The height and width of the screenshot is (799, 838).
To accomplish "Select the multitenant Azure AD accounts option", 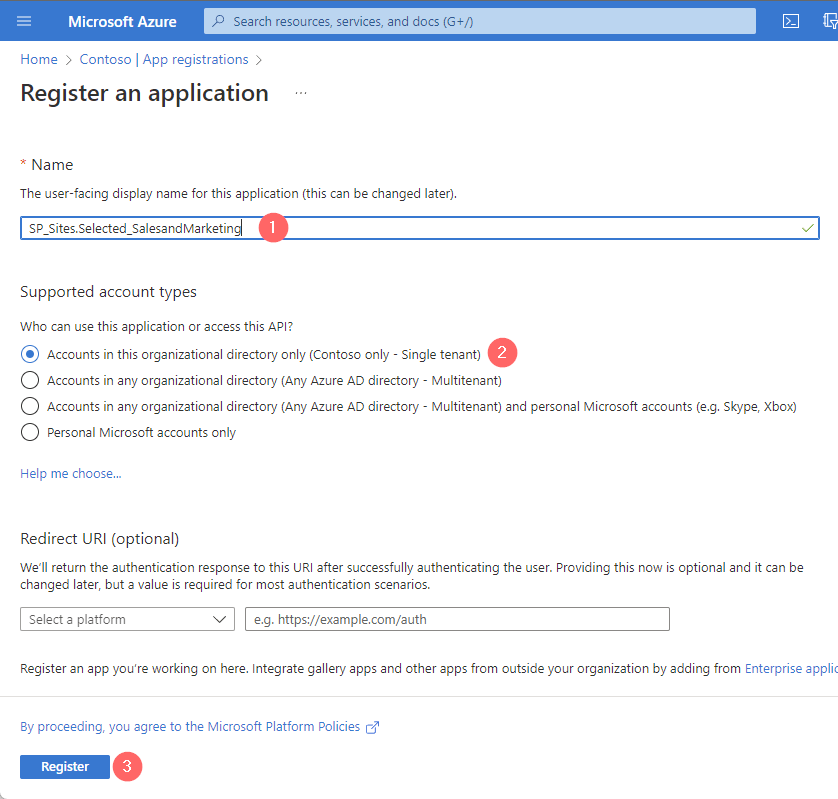I will (30, 380).
